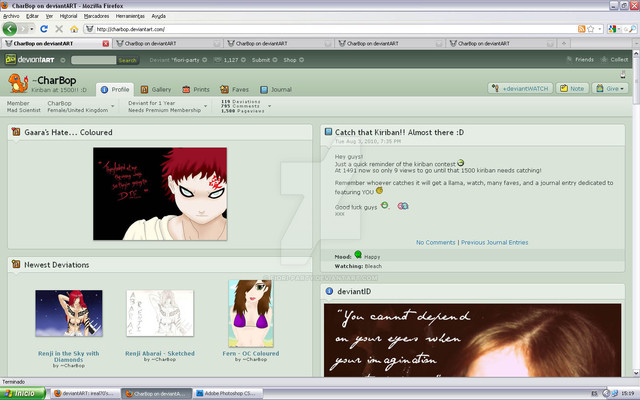Open the address bar history dropdown arrow
This screenshot has height=400, width=640.
(x=600, y=29)
